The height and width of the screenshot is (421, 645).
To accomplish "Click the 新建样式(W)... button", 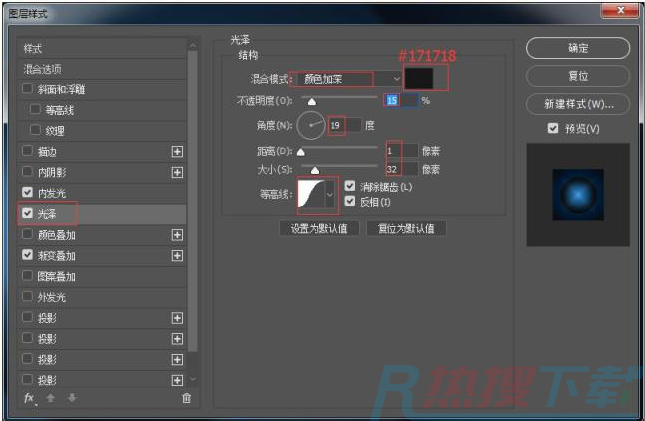I will tap(577, 104).
